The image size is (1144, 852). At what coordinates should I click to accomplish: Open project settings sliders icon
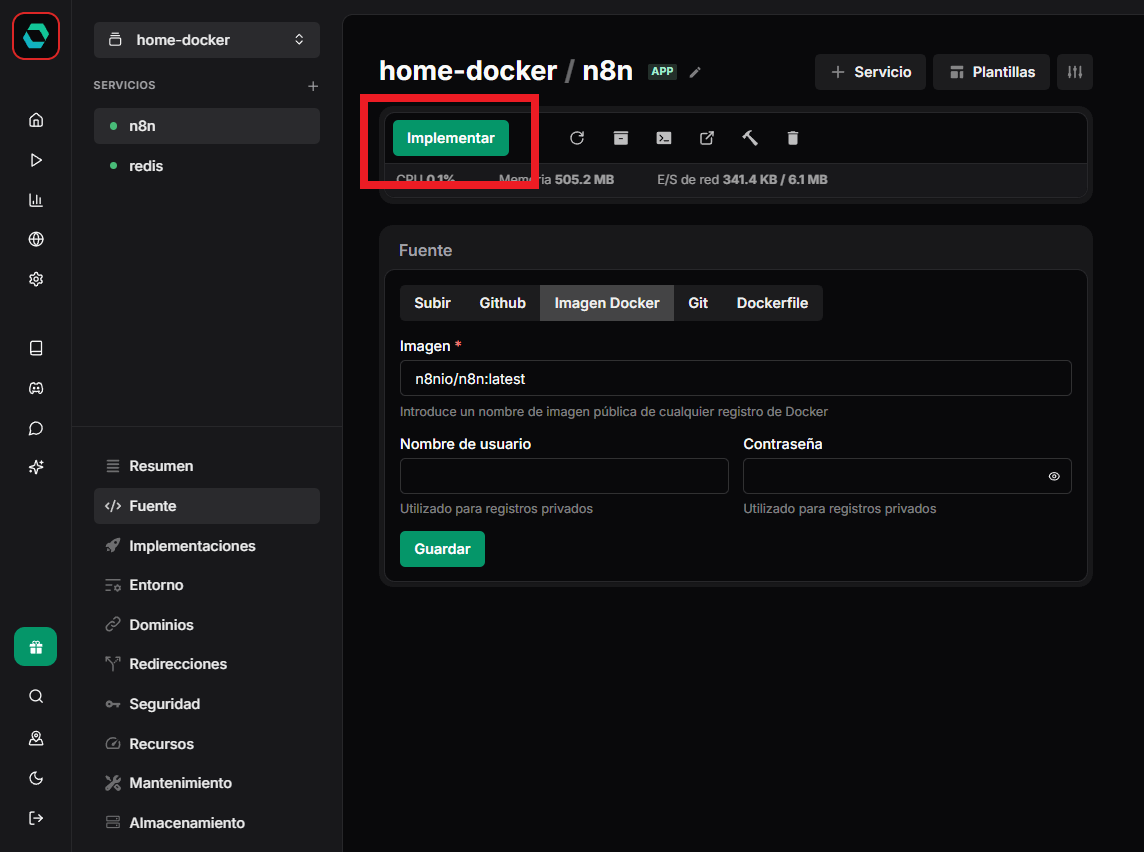click(x=1075, y=71)
